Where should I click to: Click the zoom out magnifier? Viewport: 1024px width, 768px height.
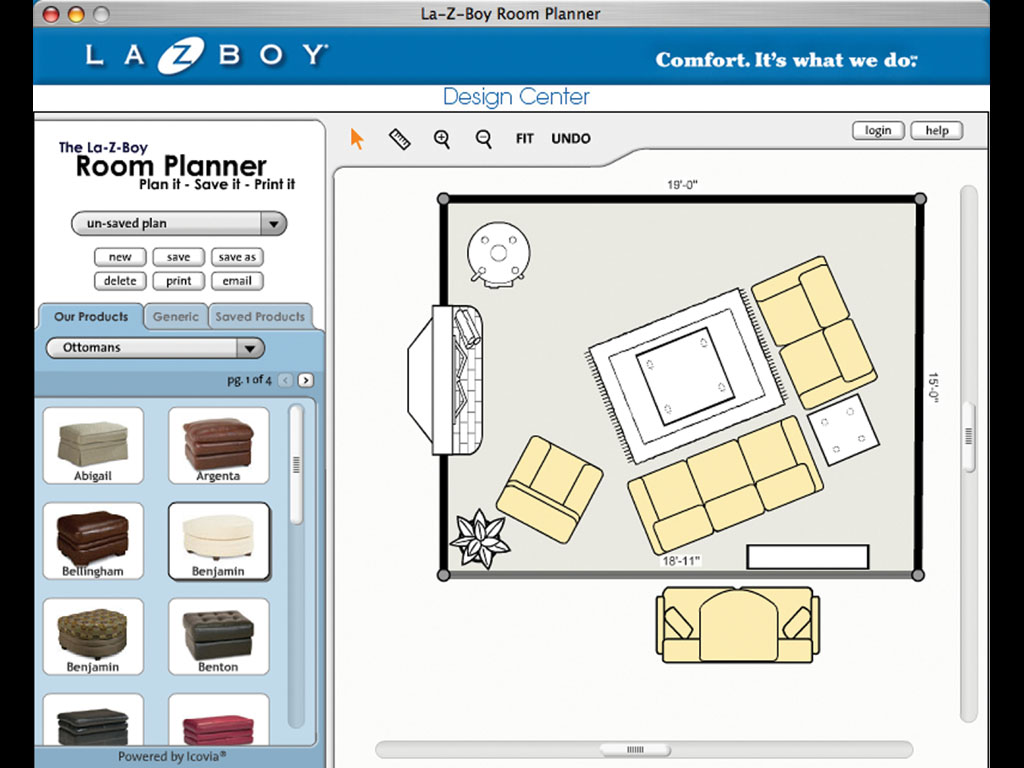[483, 138]
